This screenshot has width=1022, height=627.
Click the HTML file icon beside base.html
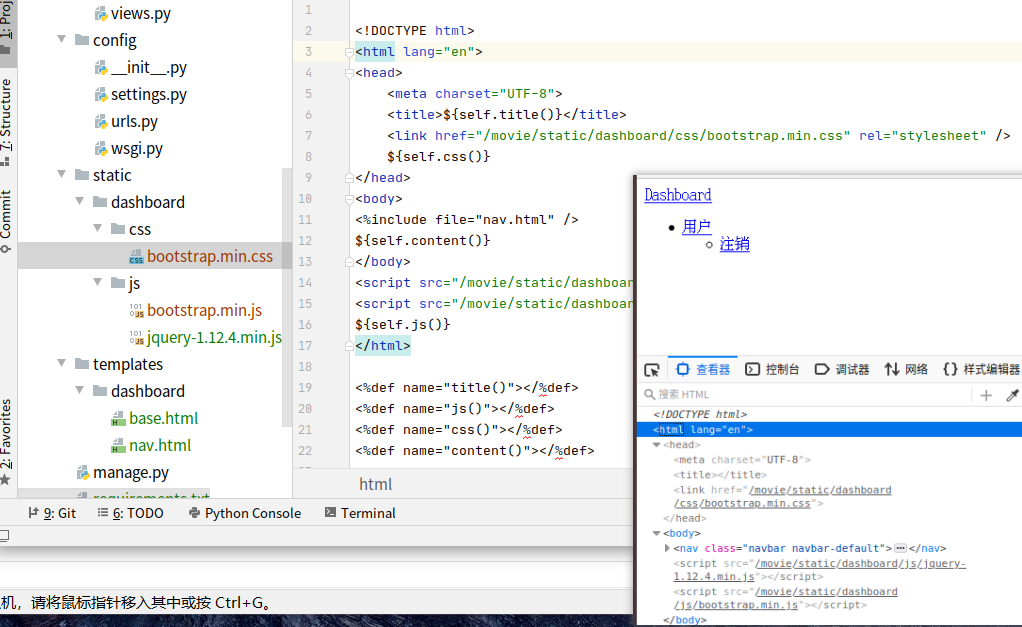118,419
